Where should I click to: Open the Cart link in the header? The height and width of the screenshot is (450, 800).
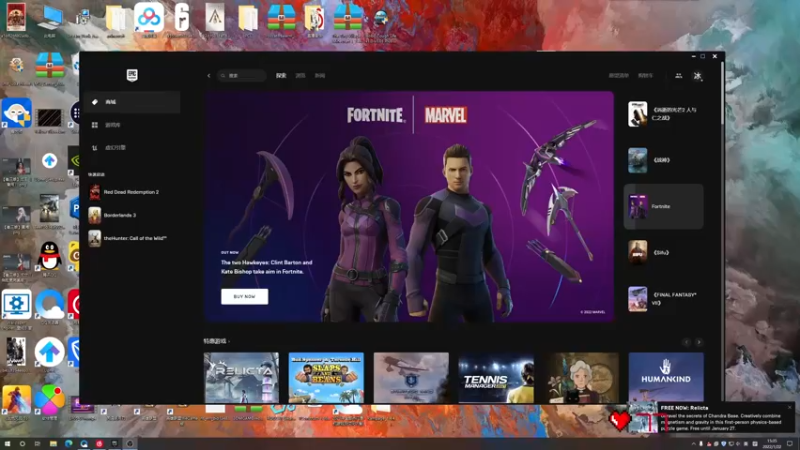645,76
